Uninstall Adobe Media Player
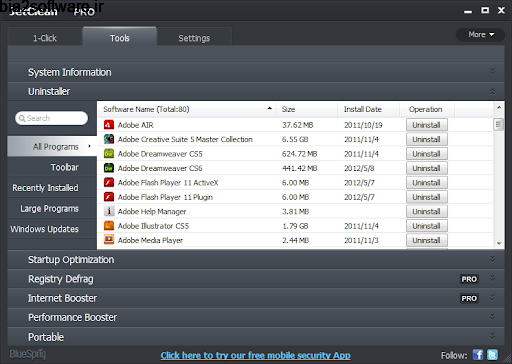The height and width of the screenshot is (364, 512). pos(427,240)
